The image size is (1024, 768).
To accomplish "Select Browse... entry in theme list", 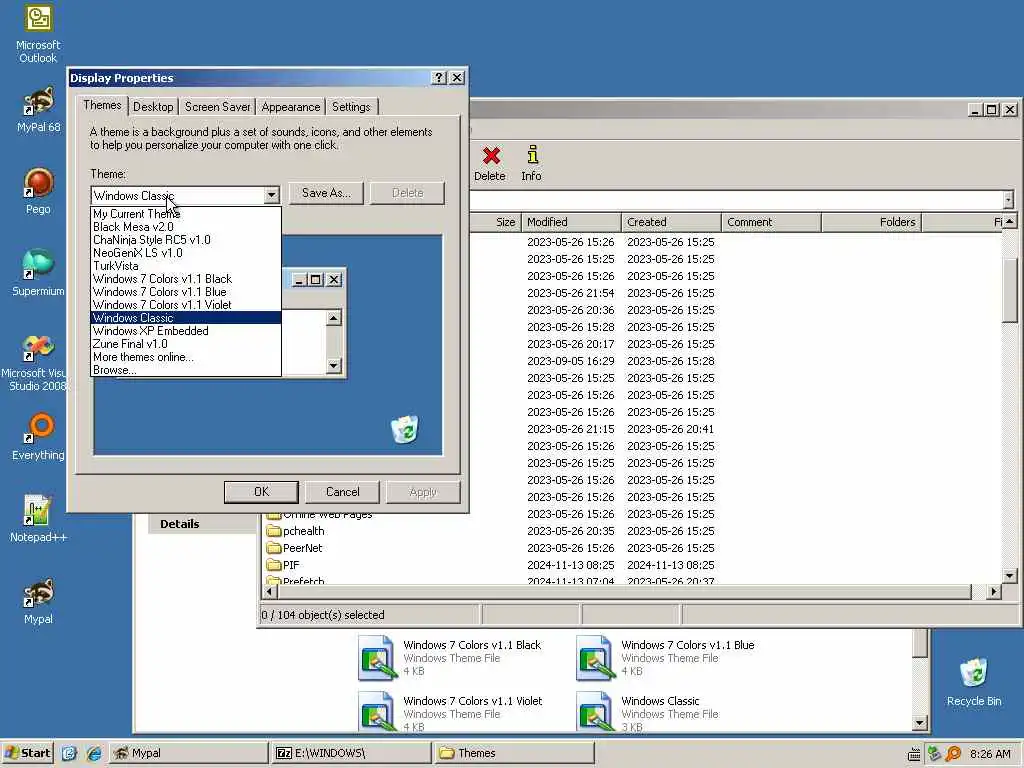I will coord(185,370).
